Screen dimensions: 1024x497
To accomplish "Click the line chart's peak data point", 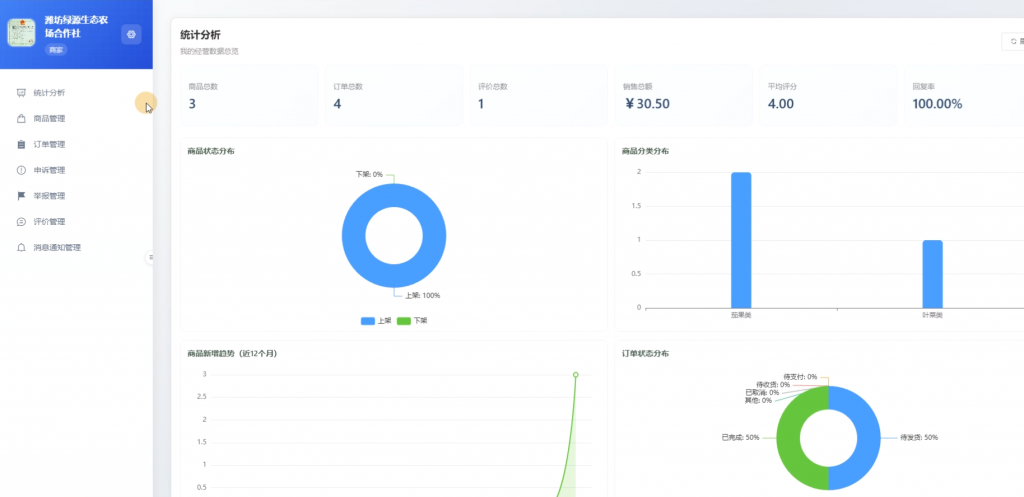I will click(575, 375).
